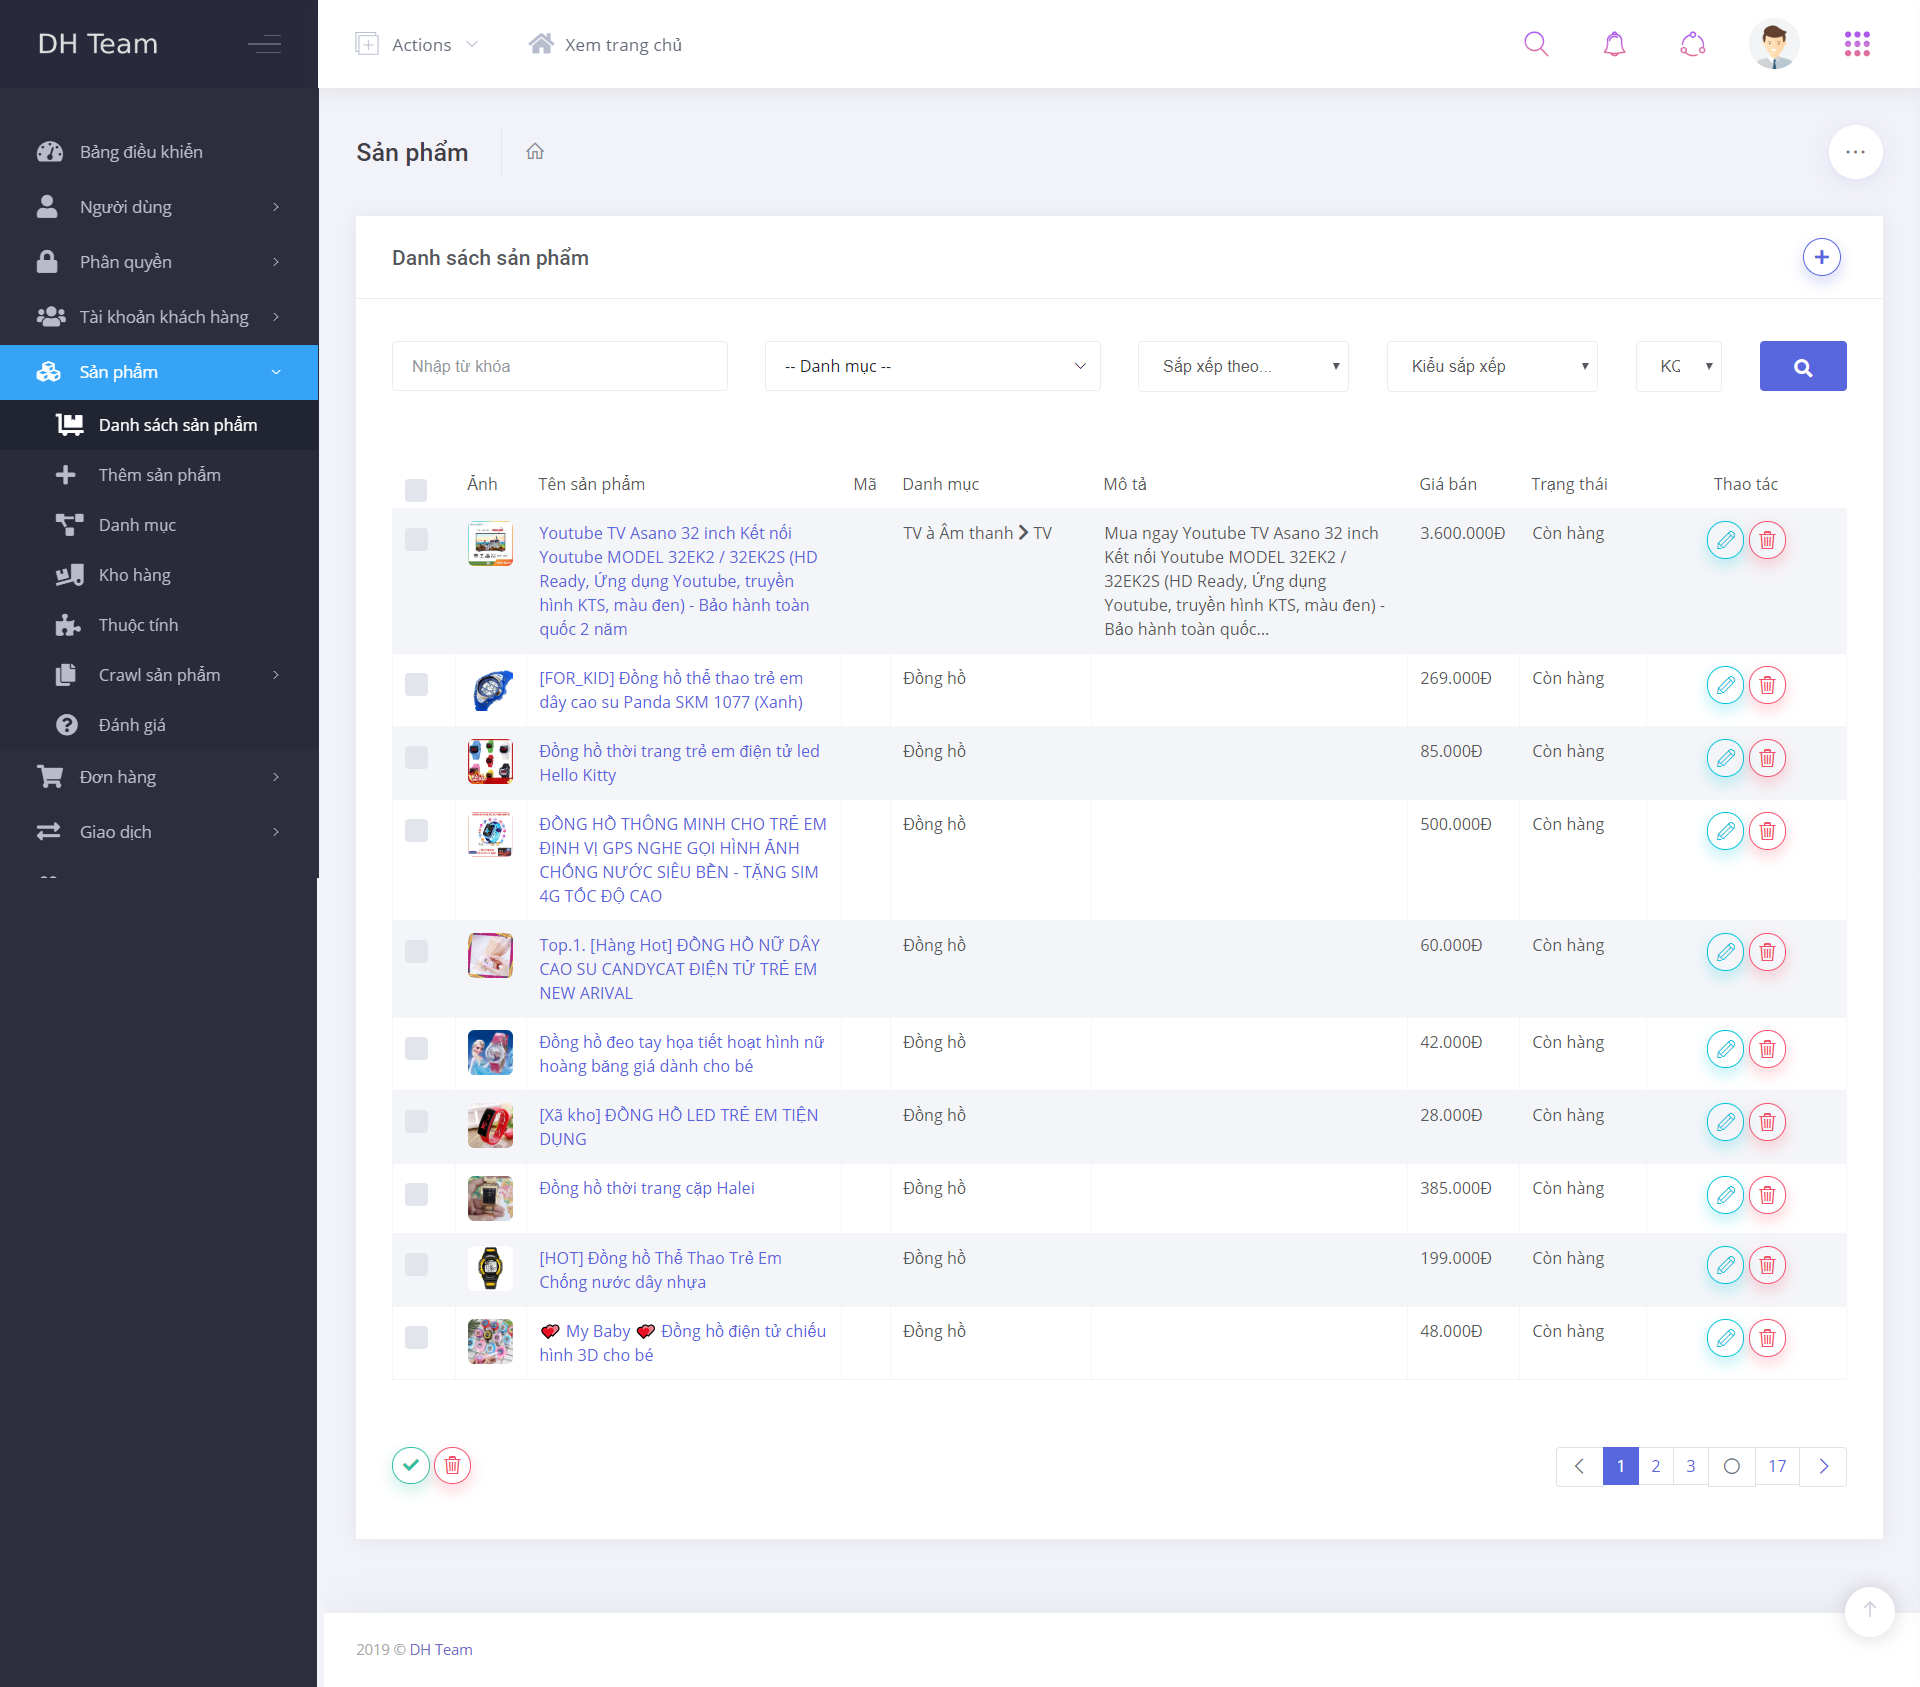Delete the Youtube TV Asano product

tap(1767, 540)
